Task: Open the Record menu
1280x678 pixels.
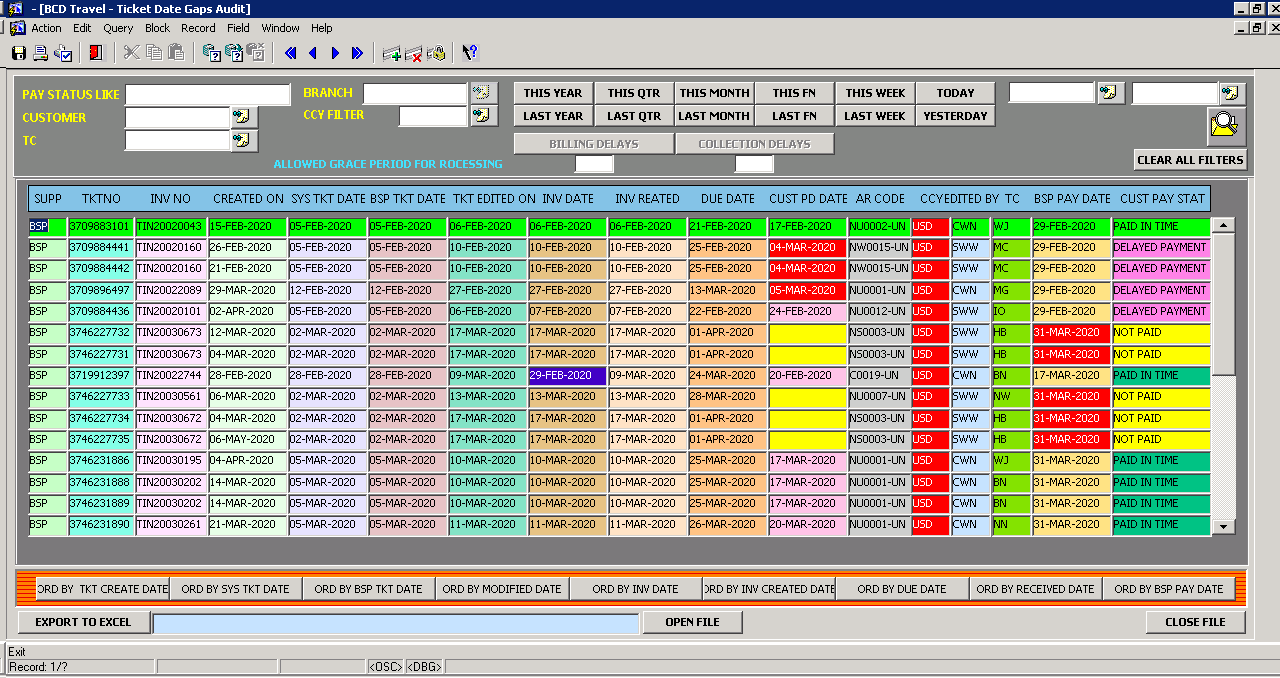Action: 198,28
